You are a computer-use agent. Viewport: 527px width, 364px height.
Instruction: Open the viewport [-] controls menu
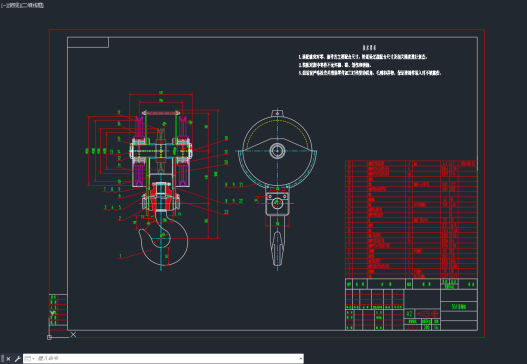(x=3, y=5)
